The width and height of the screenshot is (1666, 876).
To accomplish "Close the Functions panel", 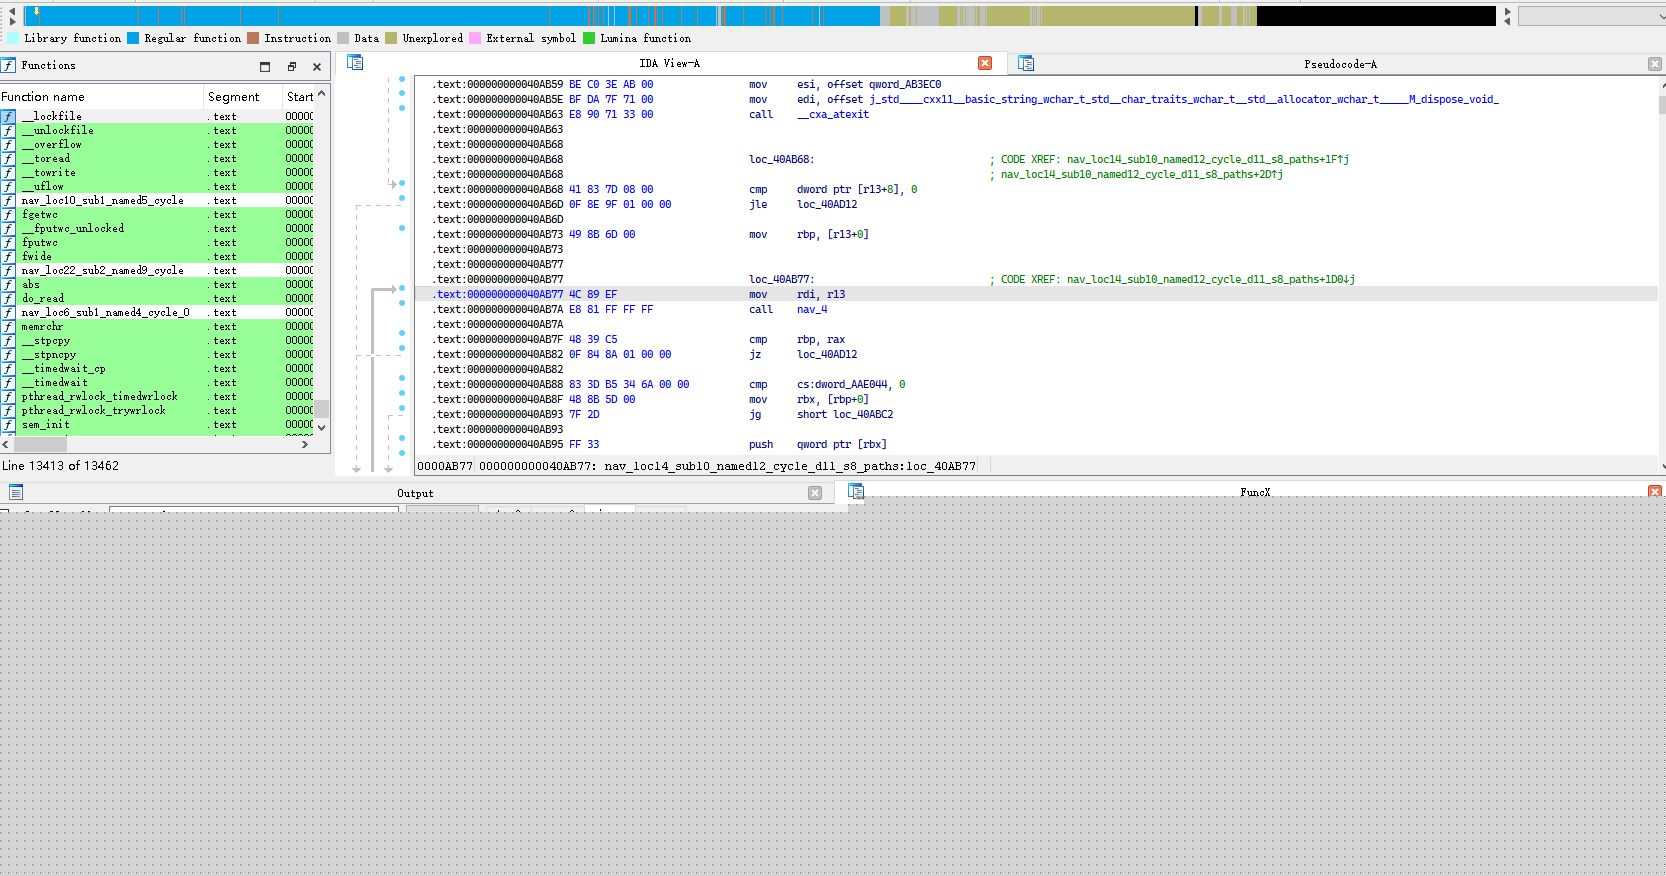I will click(x=317, y=66).
